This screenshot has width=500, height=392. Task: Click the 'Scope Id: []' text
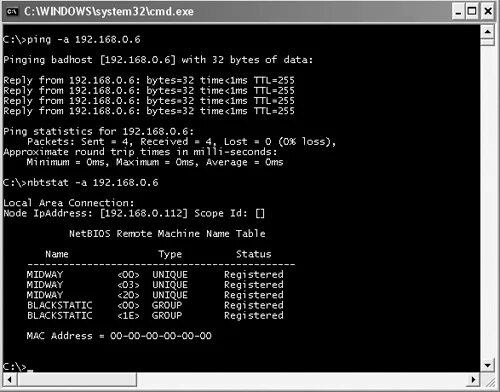[229, 213]
